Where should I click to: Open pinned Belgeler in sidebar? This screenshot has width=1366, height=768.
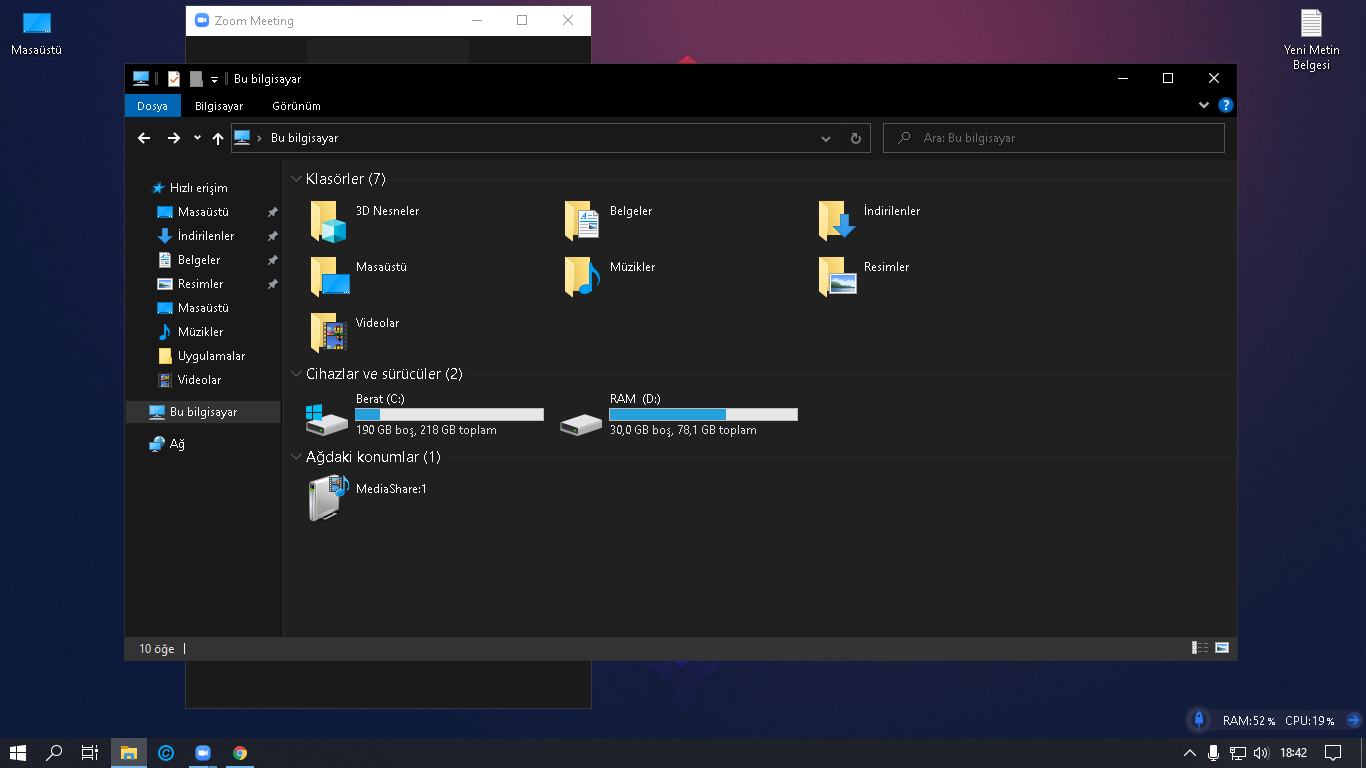189,260
